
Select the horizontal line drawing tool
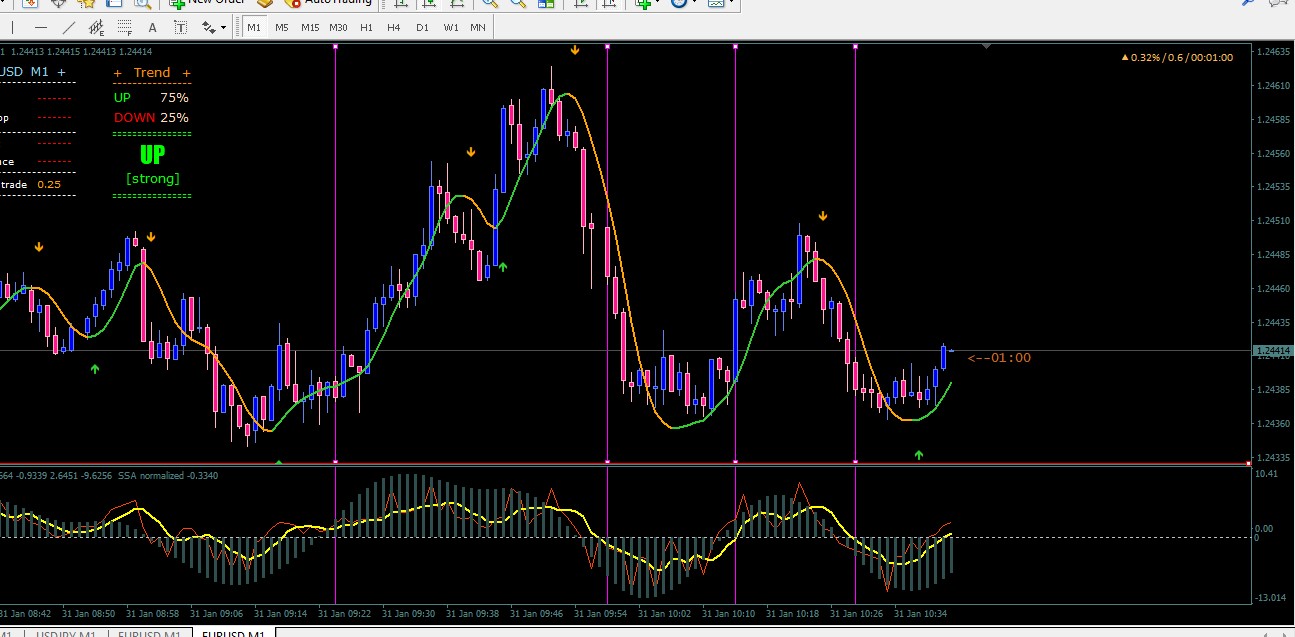pos(40,27)
